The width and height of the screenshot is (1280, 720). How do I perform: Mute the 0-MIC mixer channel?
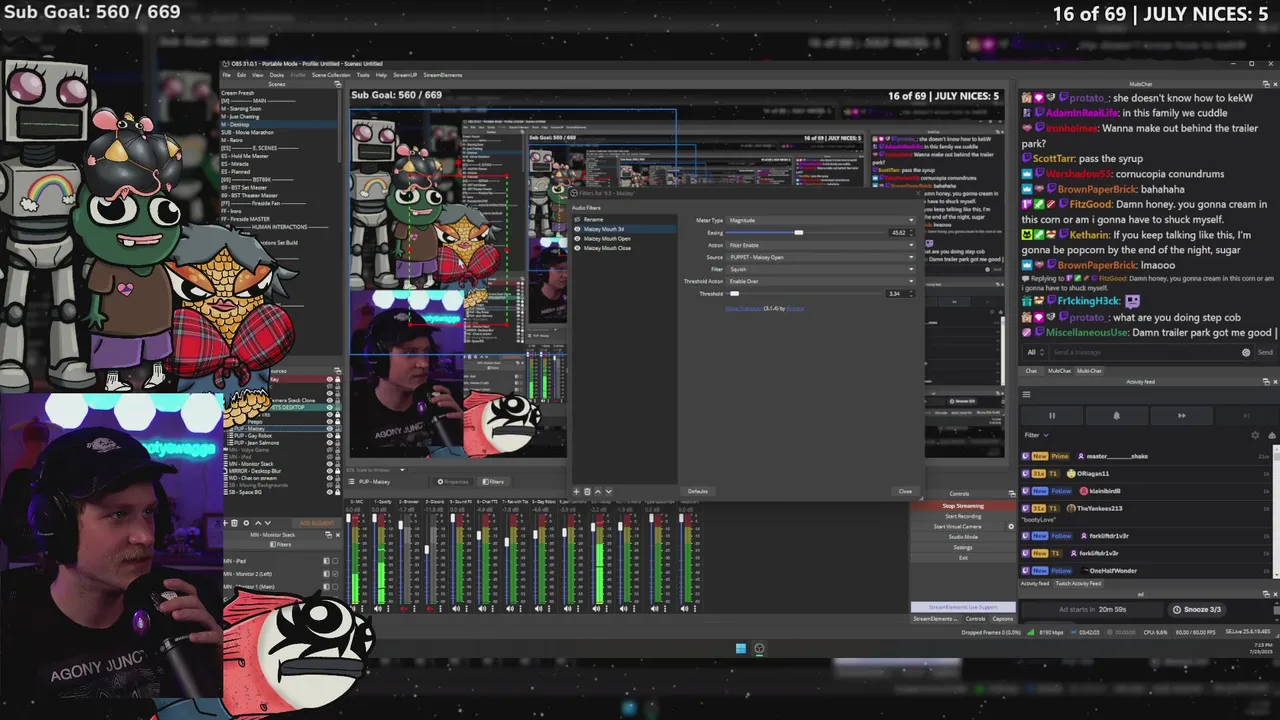[353, 608]
